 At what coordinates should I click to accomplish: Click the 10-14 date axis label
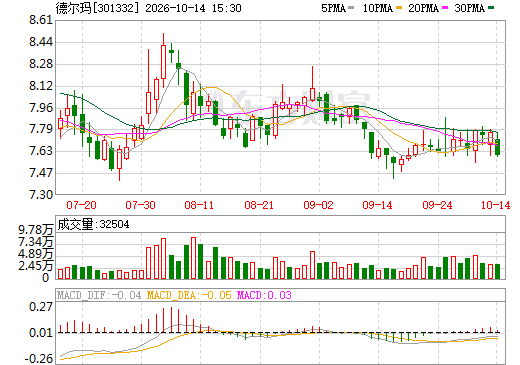(x=495, y=205)
